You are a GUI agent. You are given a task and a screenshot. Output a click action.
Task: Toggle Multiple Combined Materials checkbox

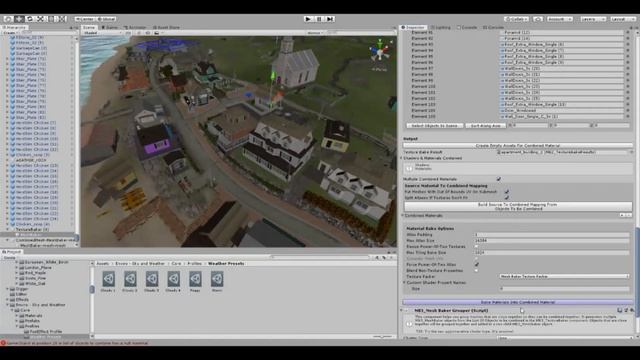click(x=498, y=179)
